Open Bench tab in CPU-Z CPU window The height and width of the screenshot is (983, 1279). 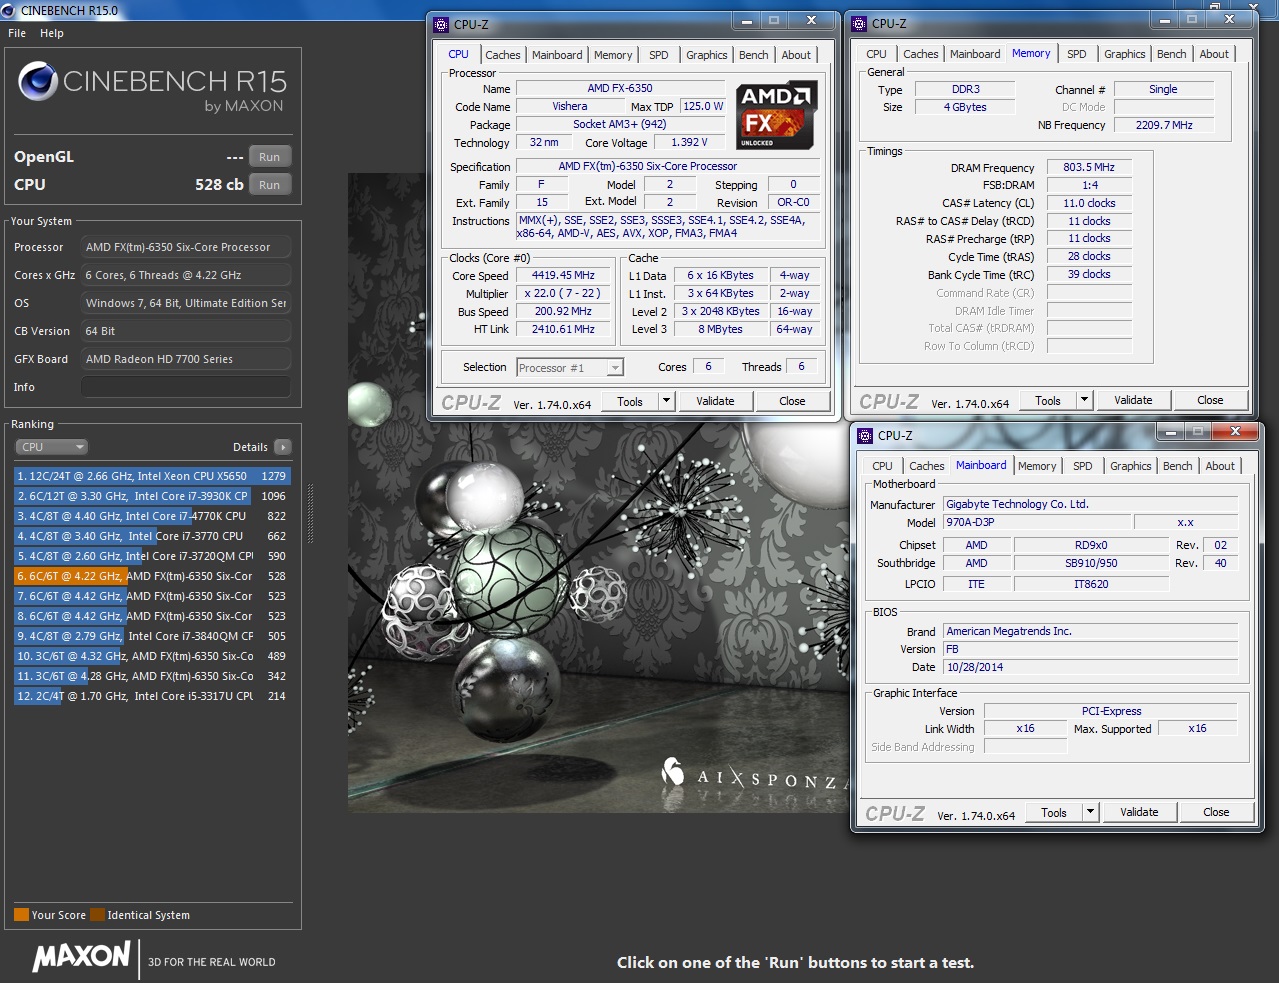click(x=754, y=55)
